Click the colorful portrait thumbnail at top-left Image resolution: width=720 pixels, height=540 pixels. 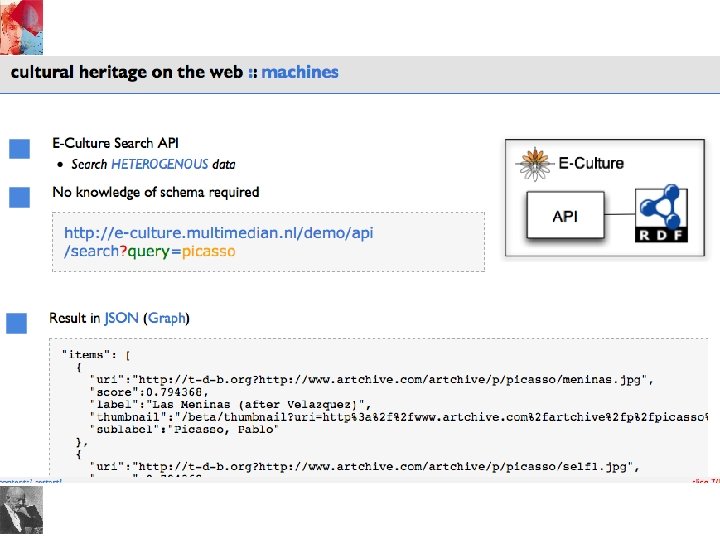pyautogui.click(x=22, y=27)
